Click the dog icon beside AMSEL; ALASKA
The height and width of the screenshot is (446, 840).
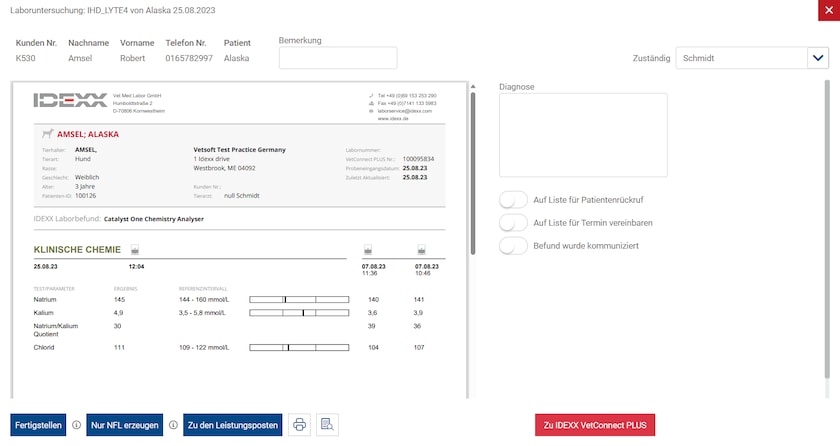[x=48, y=133]
